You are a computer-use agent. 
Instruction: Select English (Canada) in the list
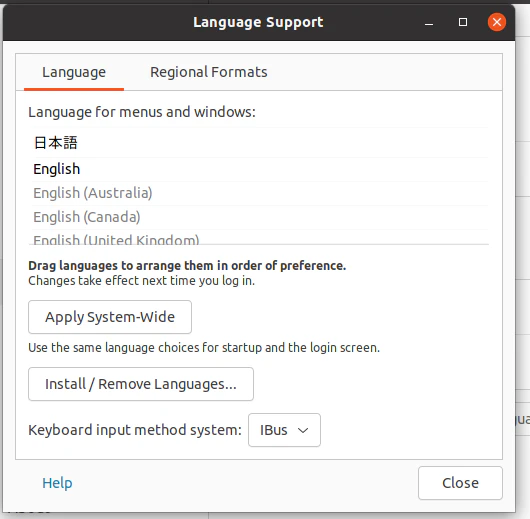point(260,217)
